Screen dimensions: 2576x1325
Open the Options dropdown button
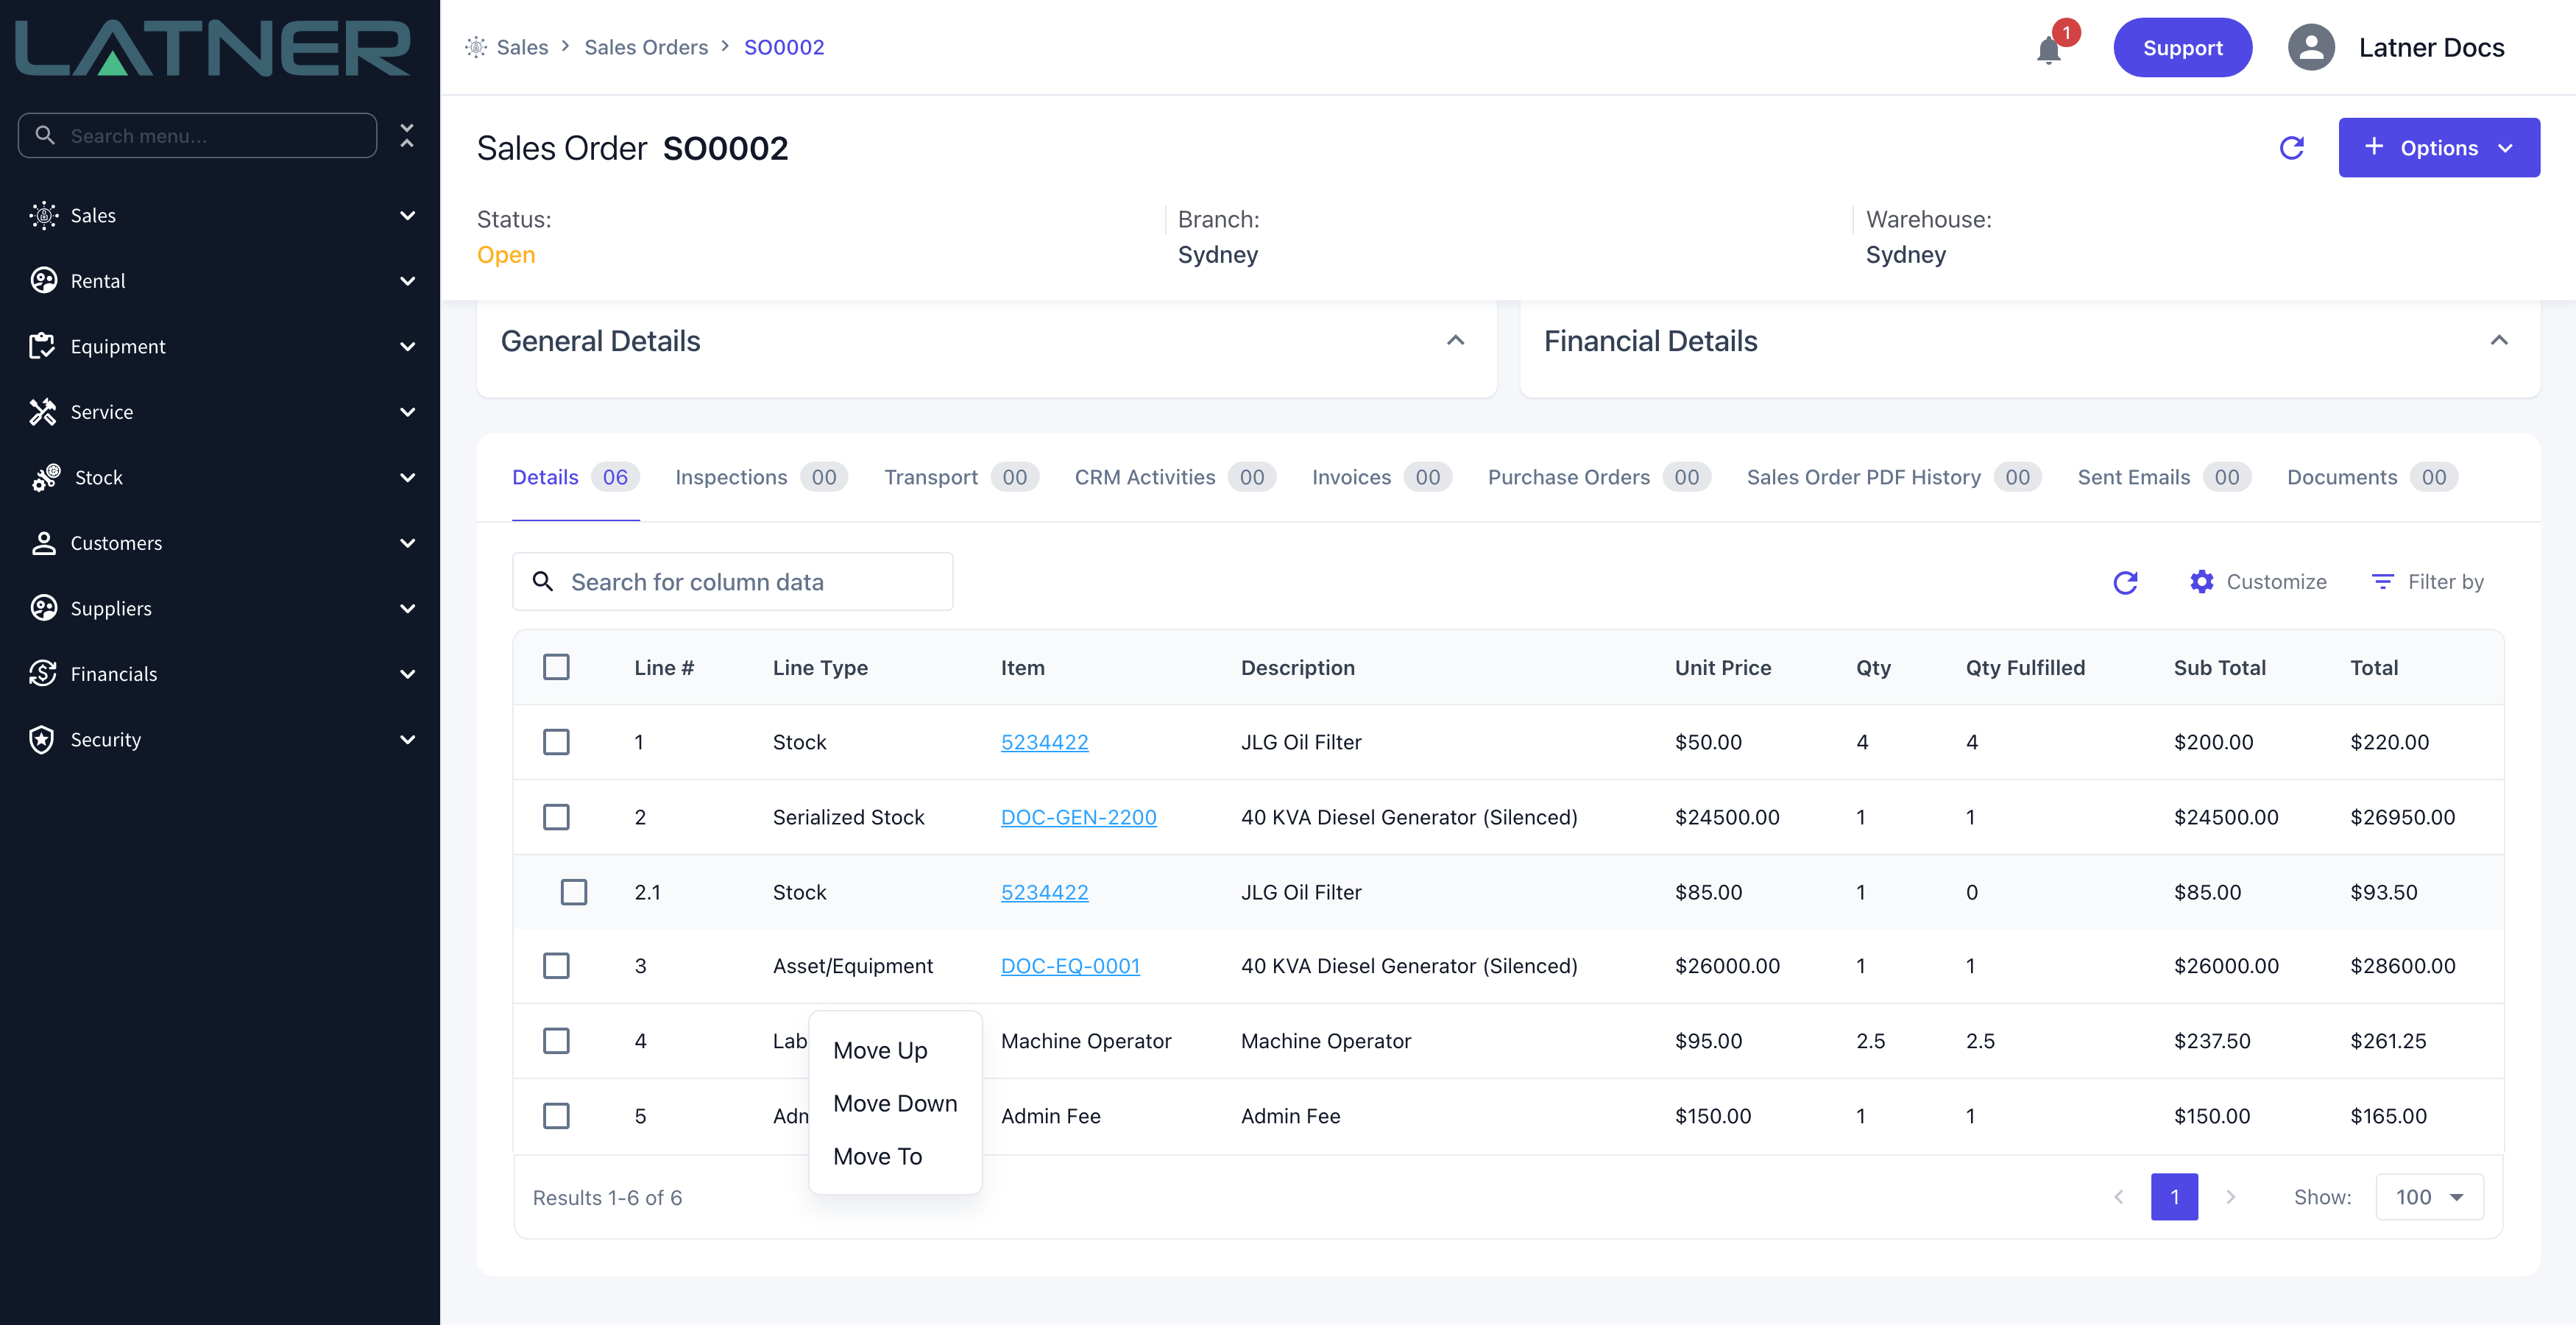tap(2439, 148)
